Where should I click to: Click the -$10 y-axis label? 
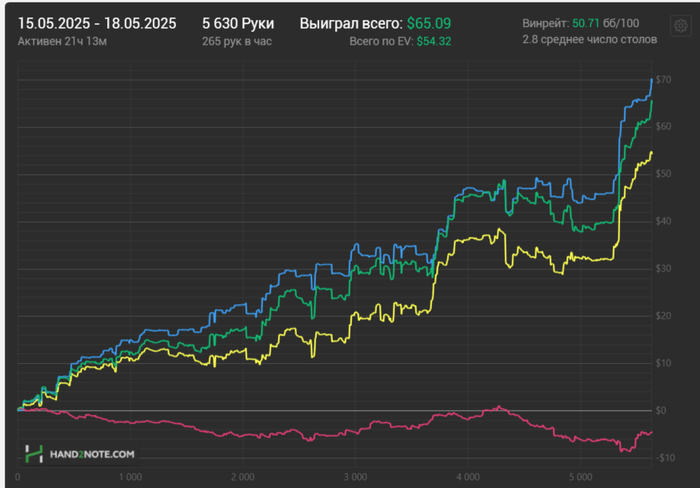[665, 458]
